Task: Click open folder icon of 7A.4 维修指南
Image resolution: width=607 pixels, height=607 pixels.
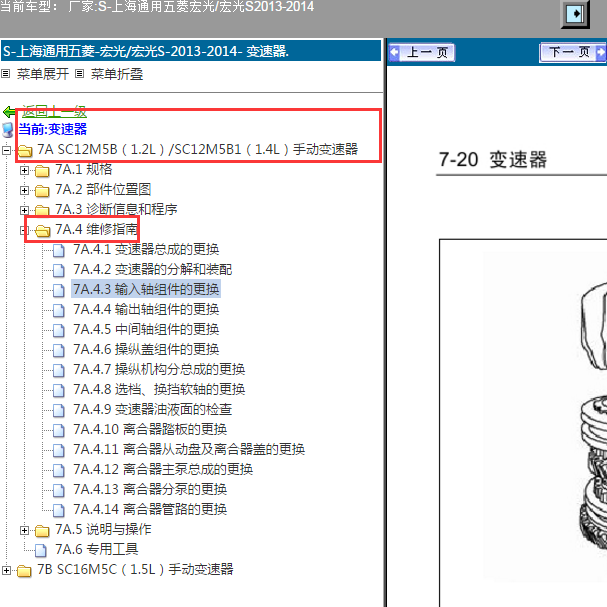Action: coord(43,230)
